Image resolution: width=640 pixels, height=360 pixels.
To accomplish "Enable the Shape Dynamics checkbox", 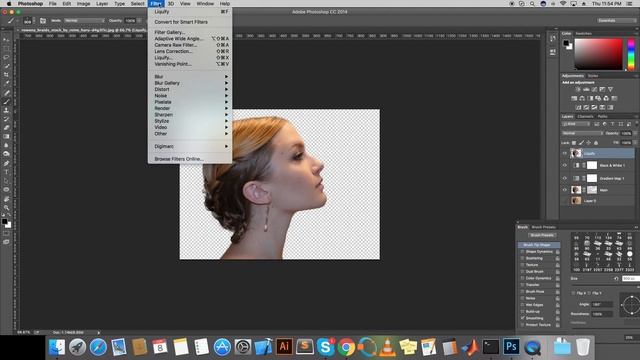I will (x=522, y=251).
